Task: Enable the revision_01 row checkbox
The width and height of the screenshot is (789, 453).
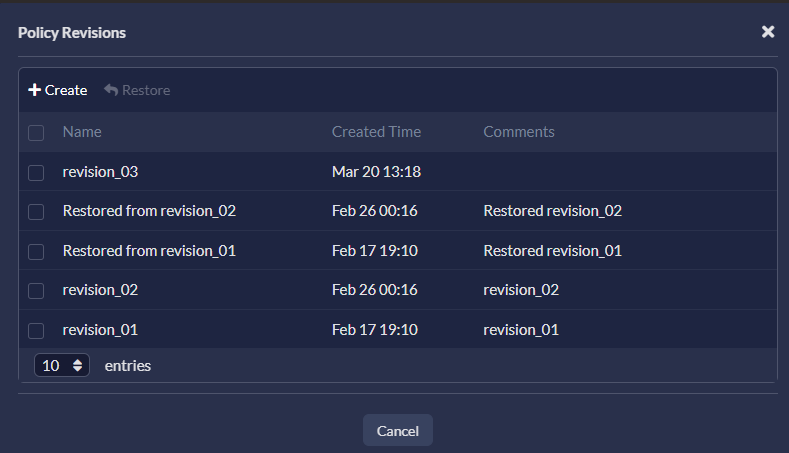Action: point(36,331)
